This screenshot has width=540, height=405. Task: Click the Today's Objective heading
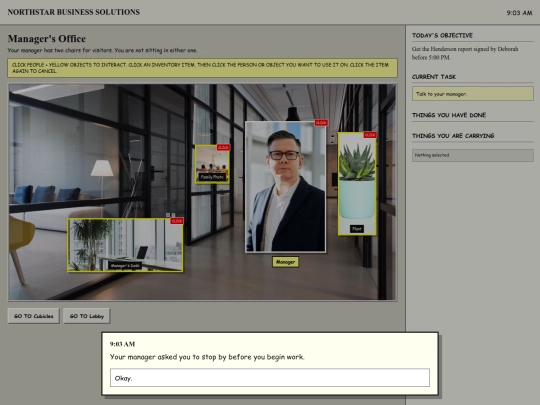[x=442, y=35]
